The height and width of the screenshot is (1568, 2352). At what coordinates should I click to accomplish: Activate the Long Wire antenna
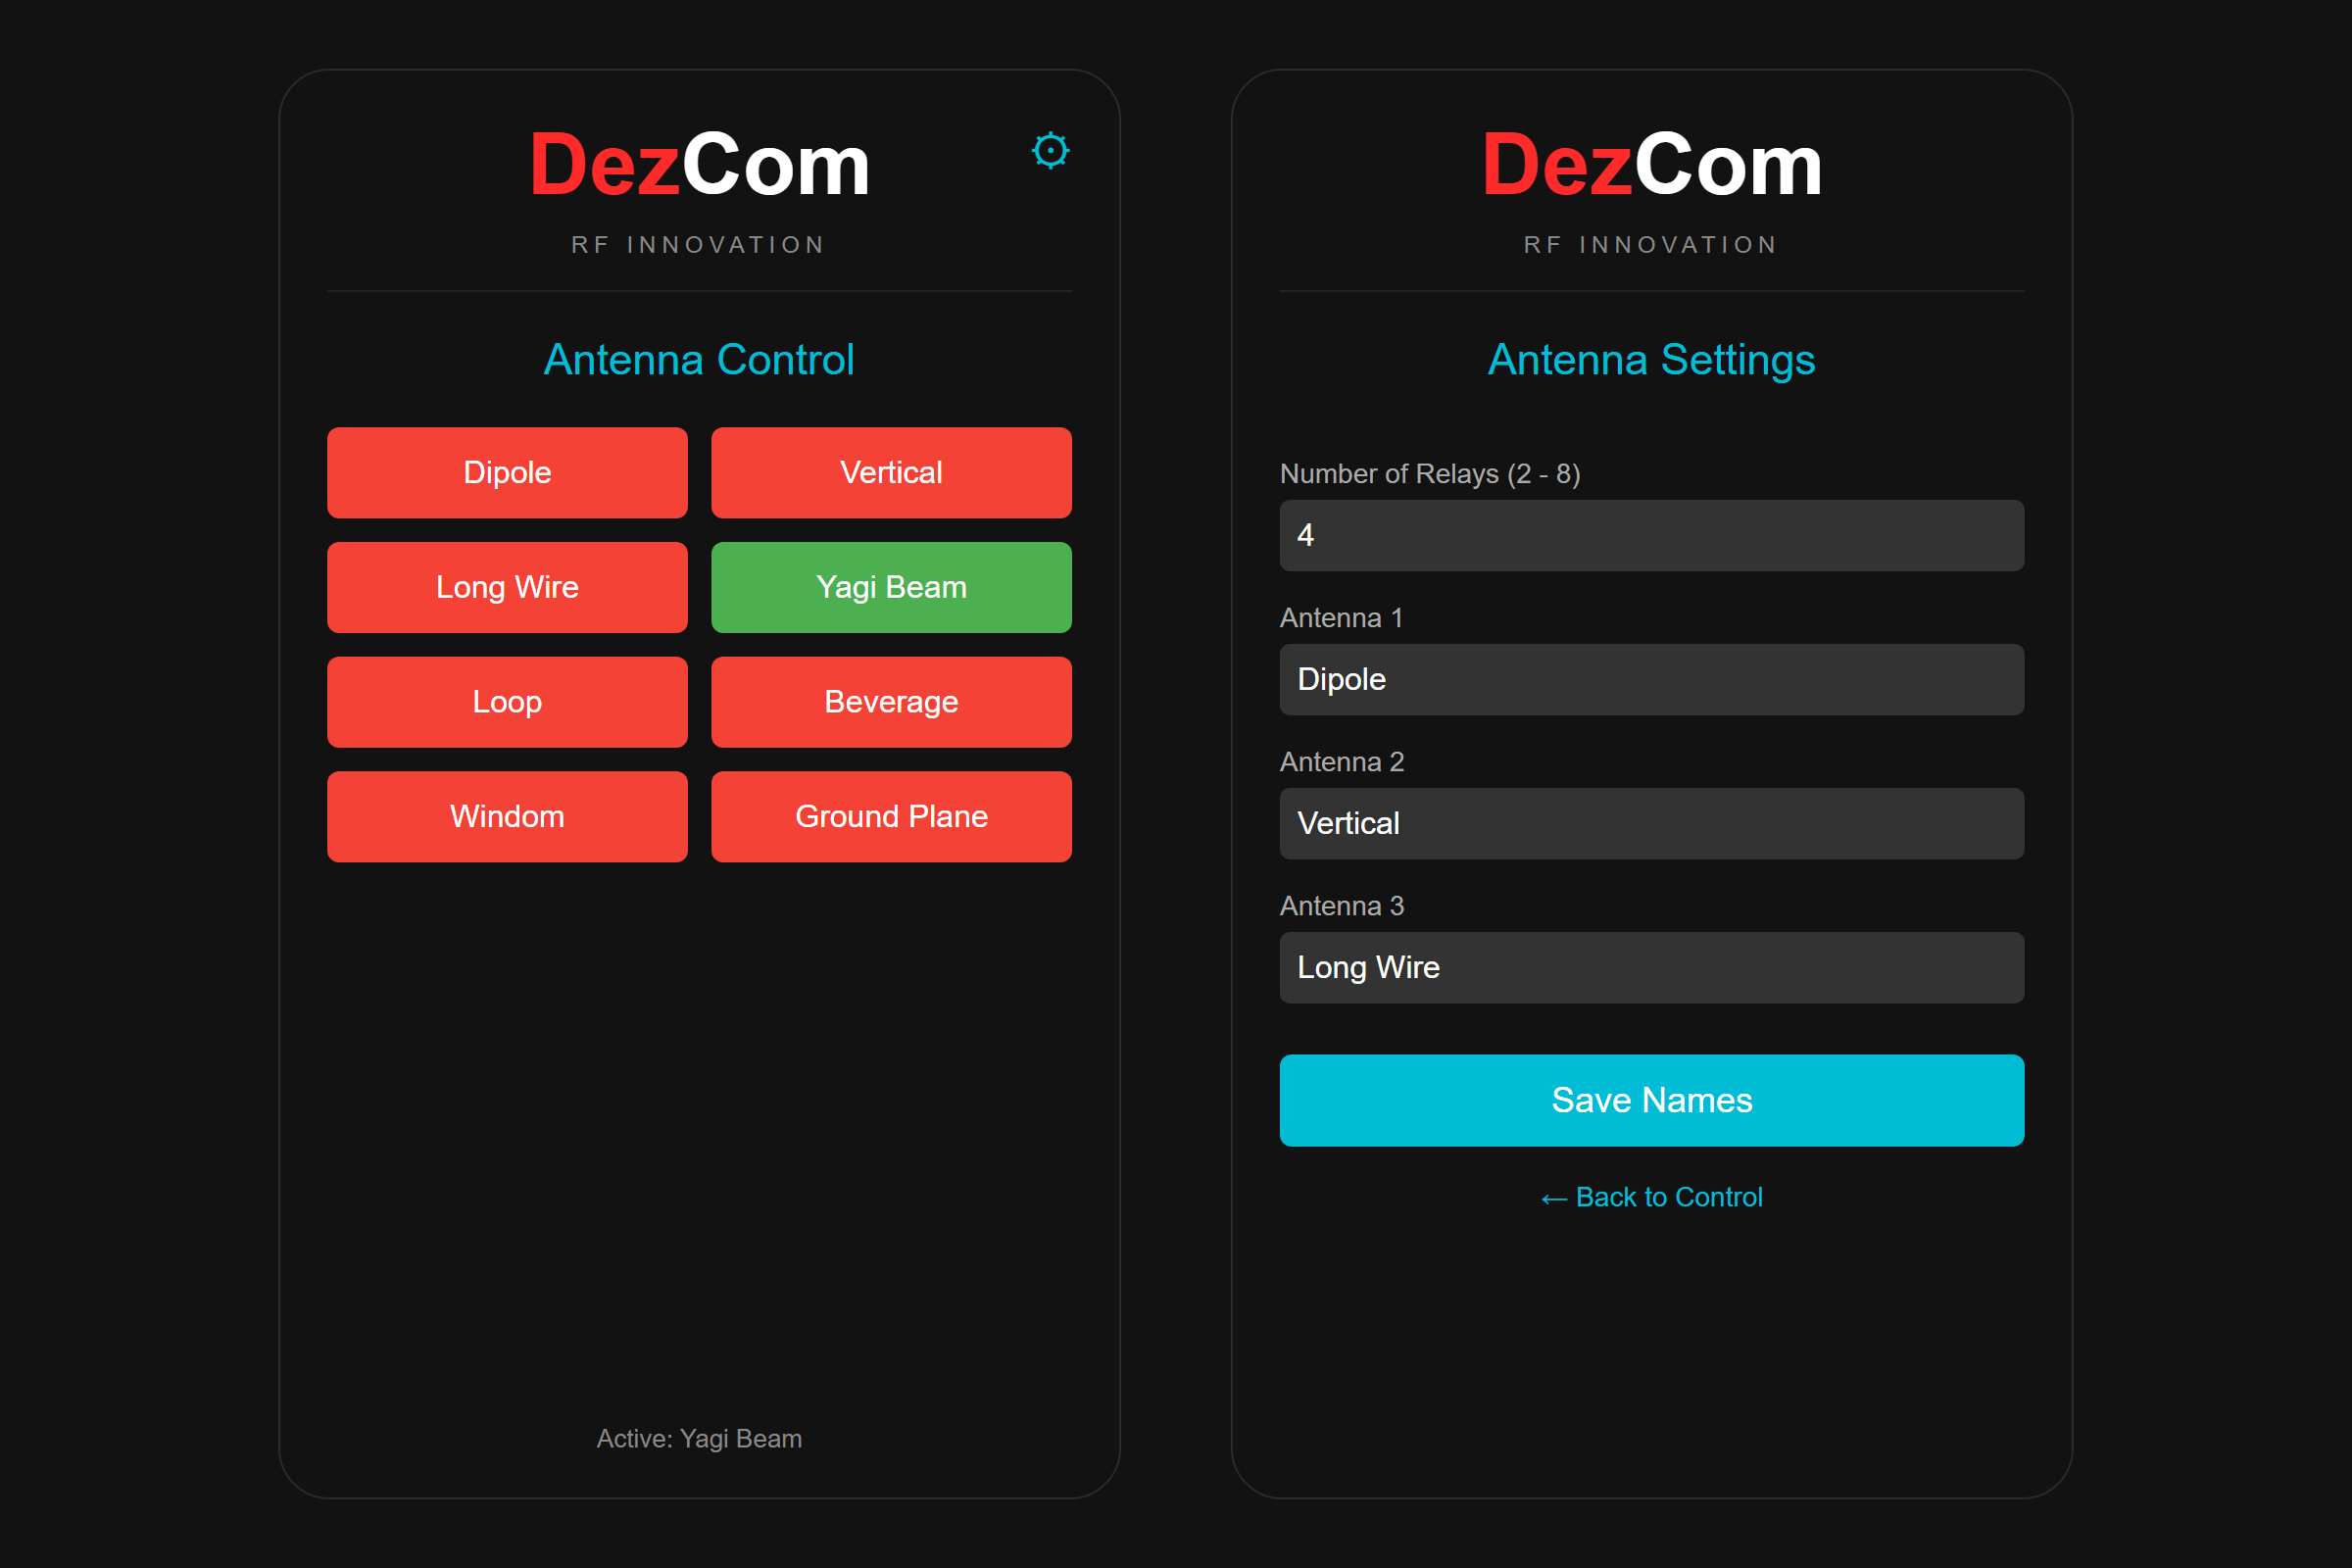507,587
